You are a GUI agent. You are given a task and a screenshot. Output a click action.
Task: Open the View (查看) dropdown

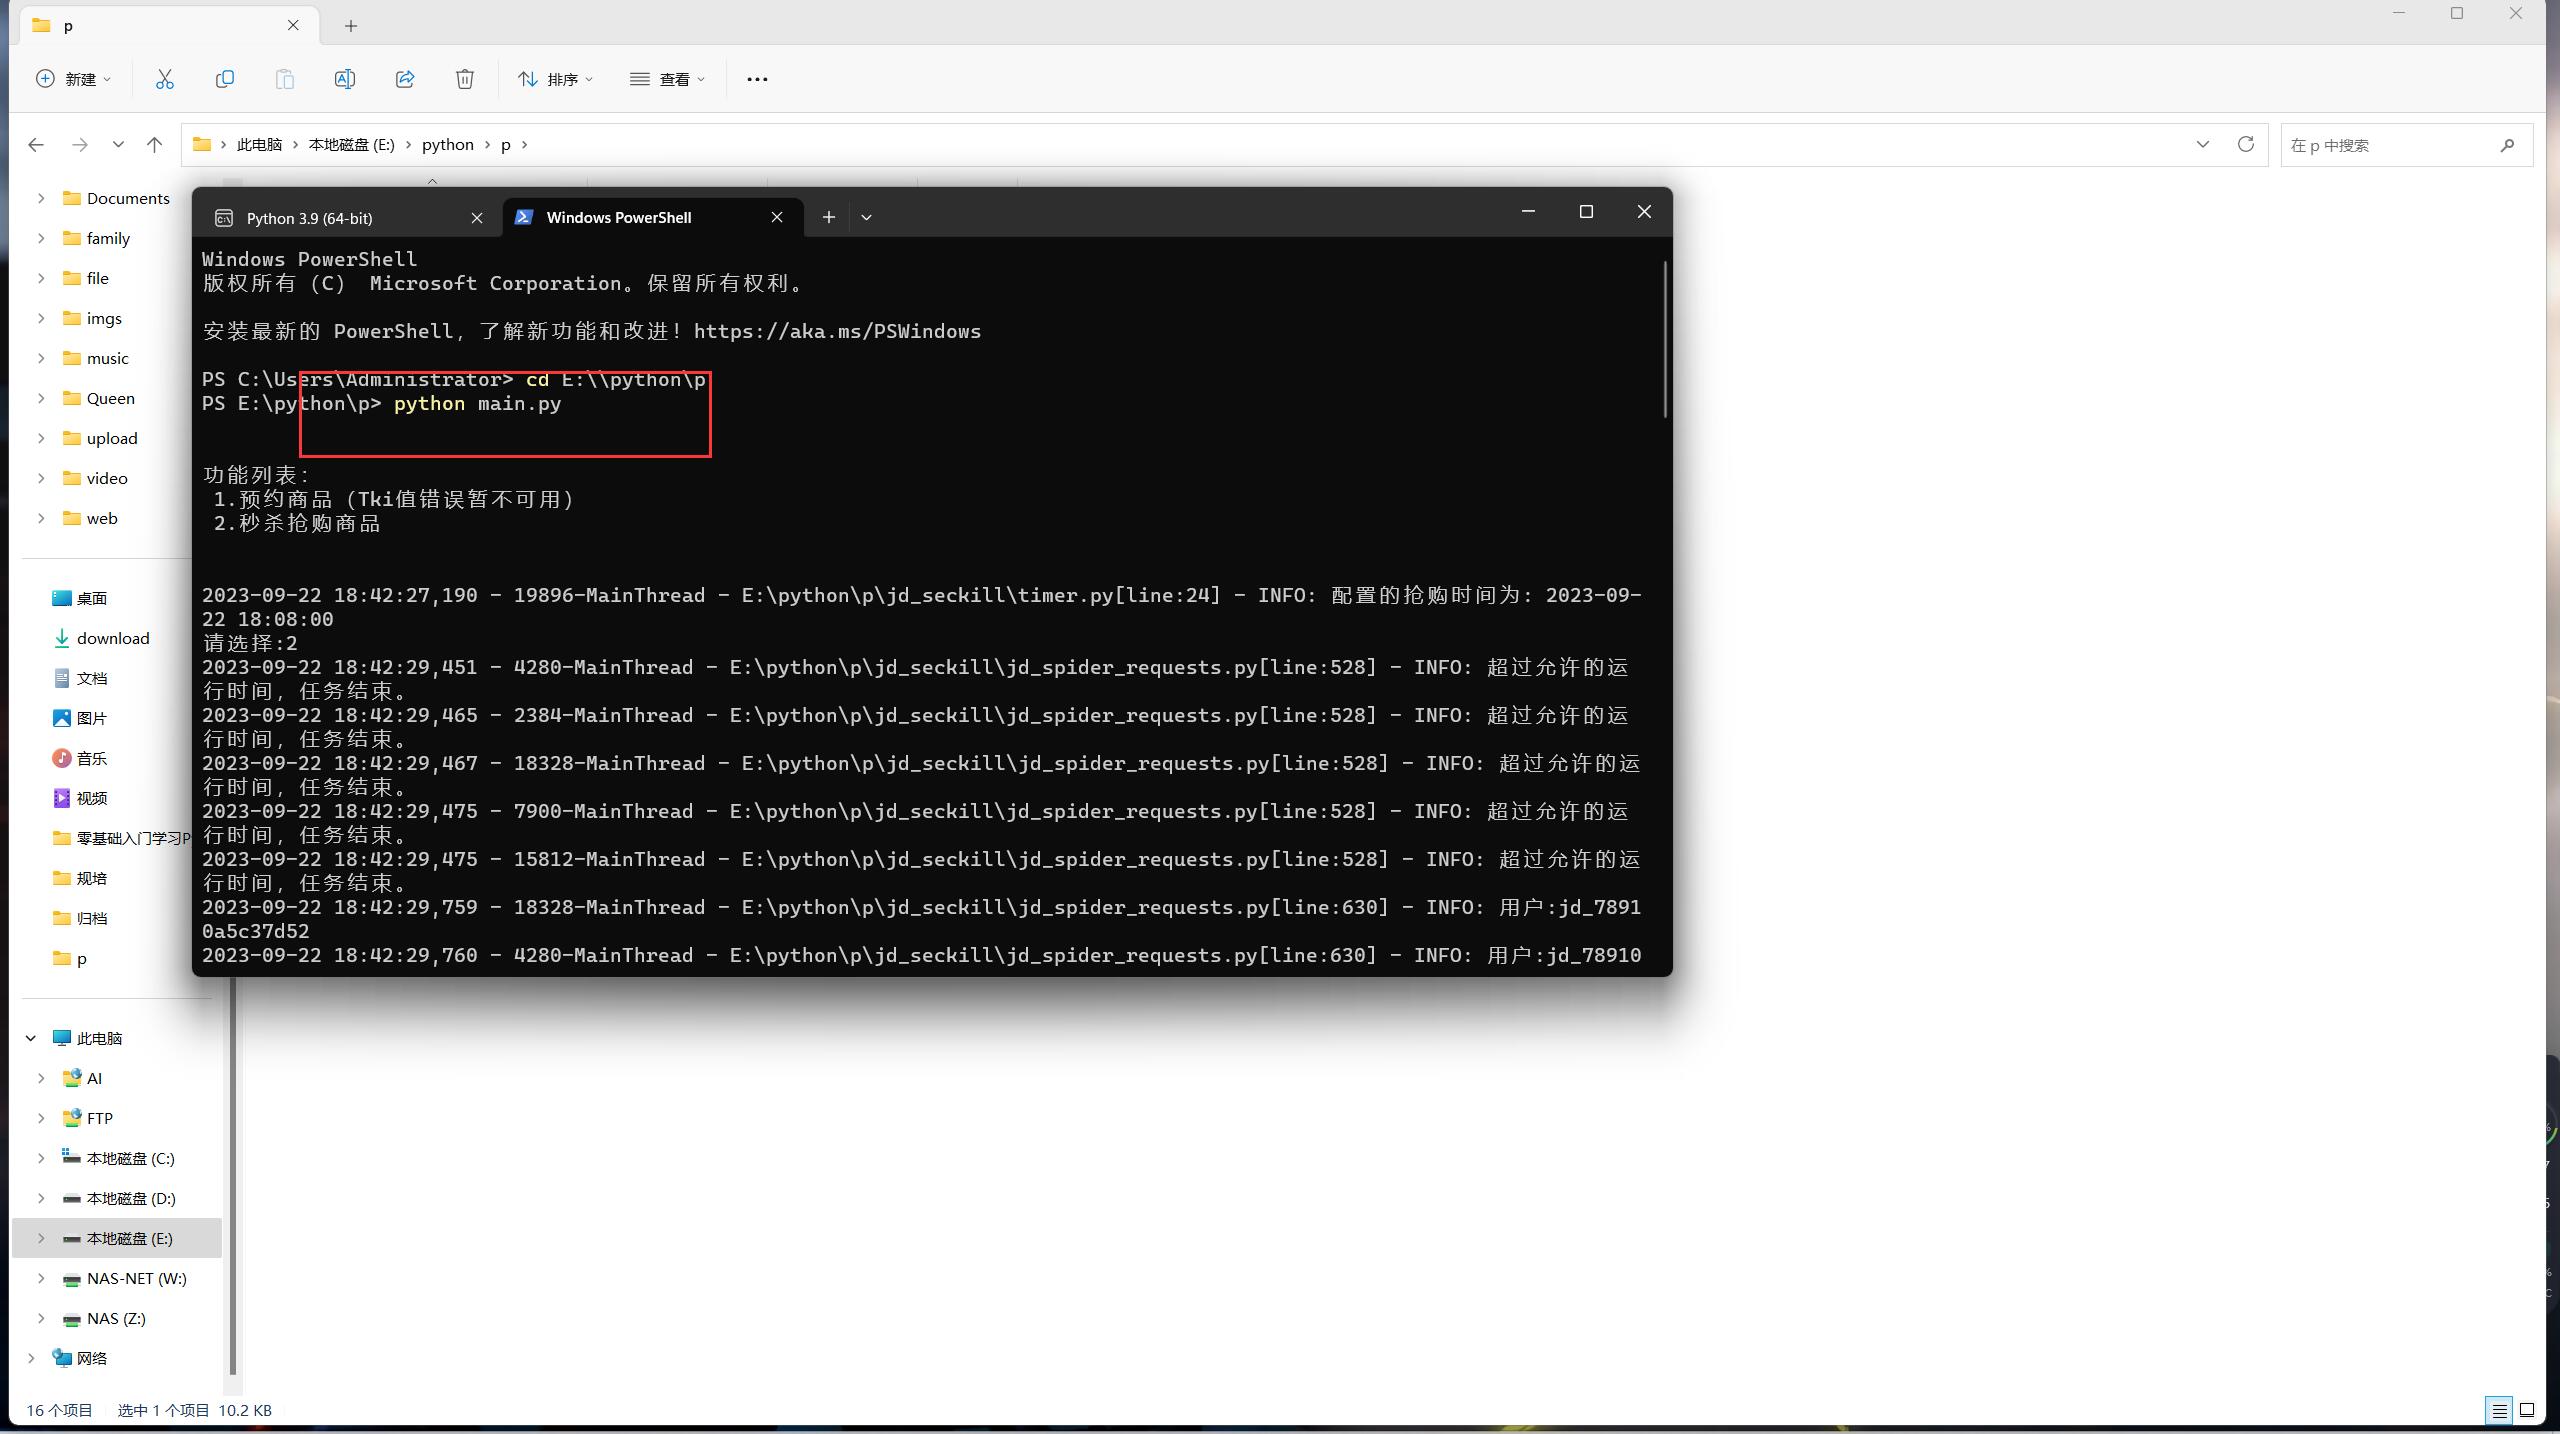point(668,79)
